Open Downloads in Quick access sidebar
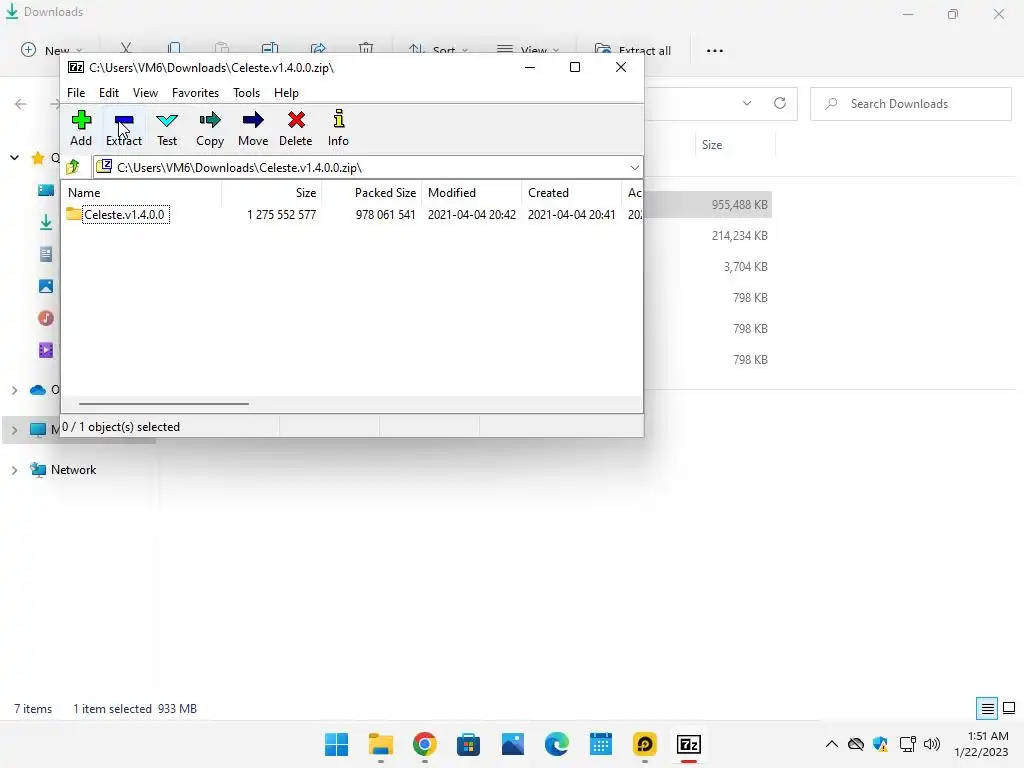Image resolution: width=1024 pixels, height=768 pixels. 46,222
